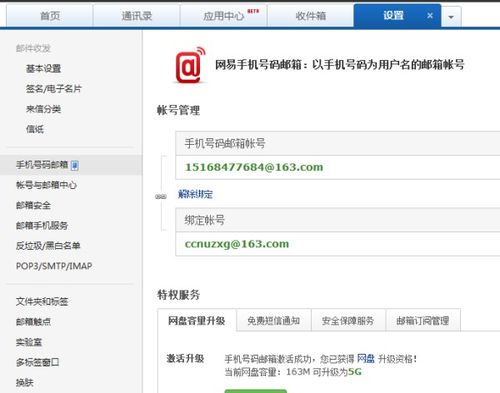Open 签名/电子名片 settings
500x393 pixels.
(54, 89)
